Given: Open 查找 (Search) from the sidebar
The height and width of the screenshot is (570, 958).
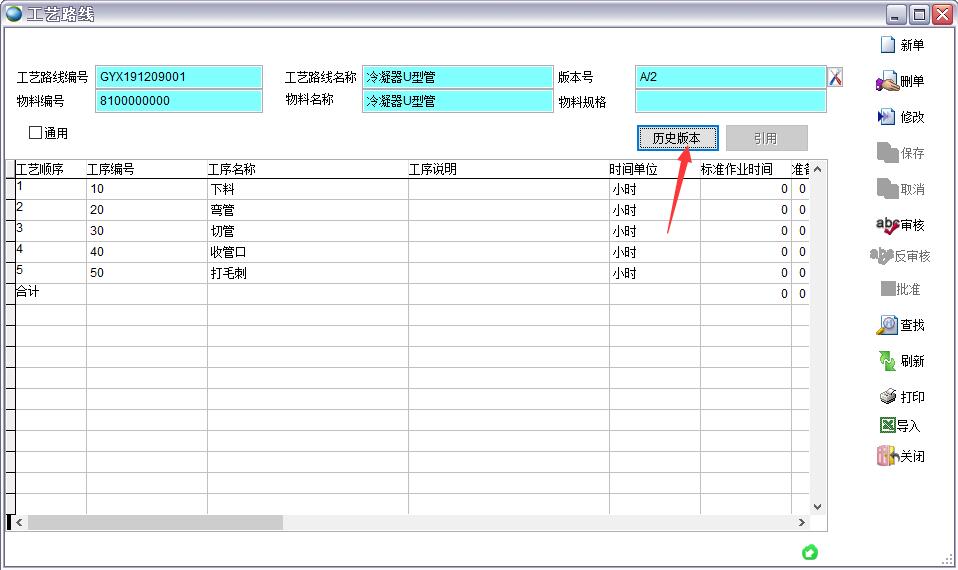Looking at the screenshot, I should click(887, 325).
